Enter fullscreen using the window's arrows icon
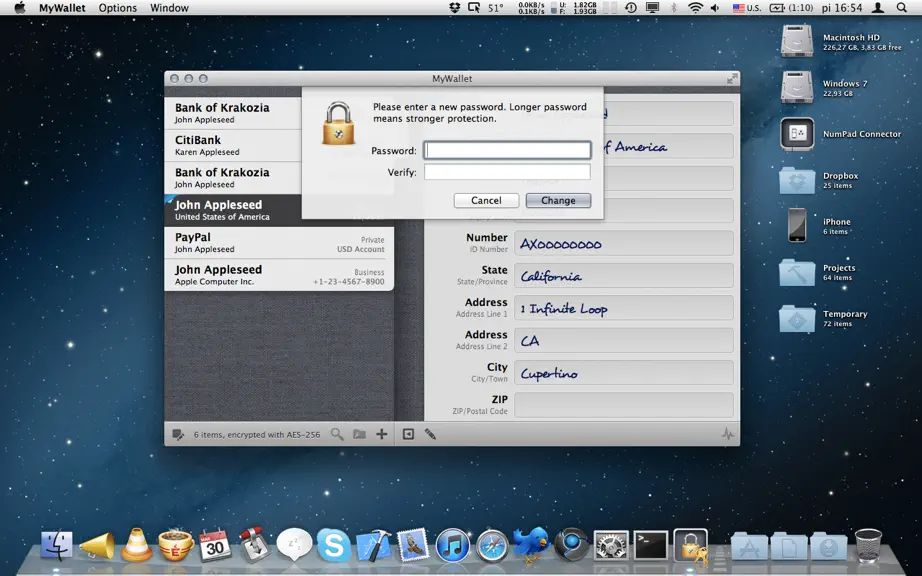 tap(731, 79)
